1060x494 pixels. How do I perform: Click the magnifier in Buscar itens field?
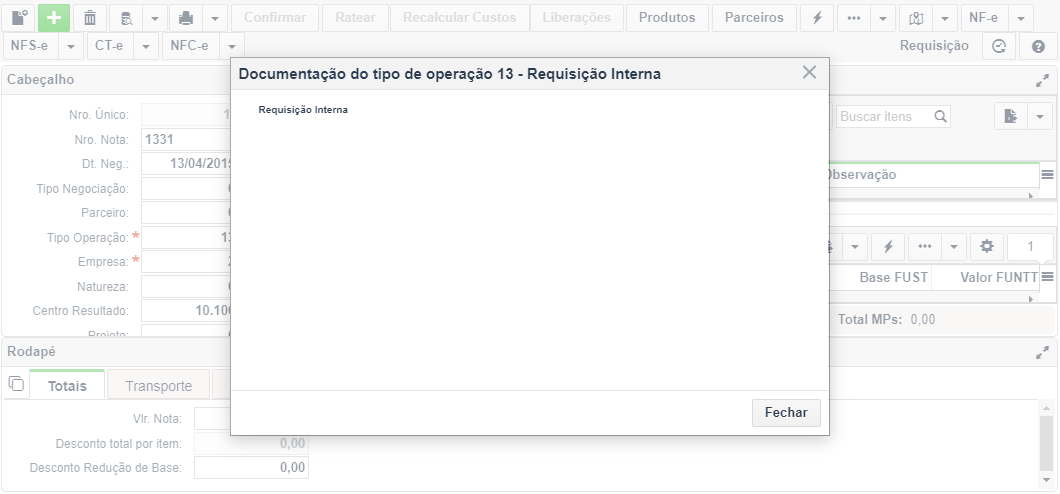pyautogui.click(x=940, y=116)
